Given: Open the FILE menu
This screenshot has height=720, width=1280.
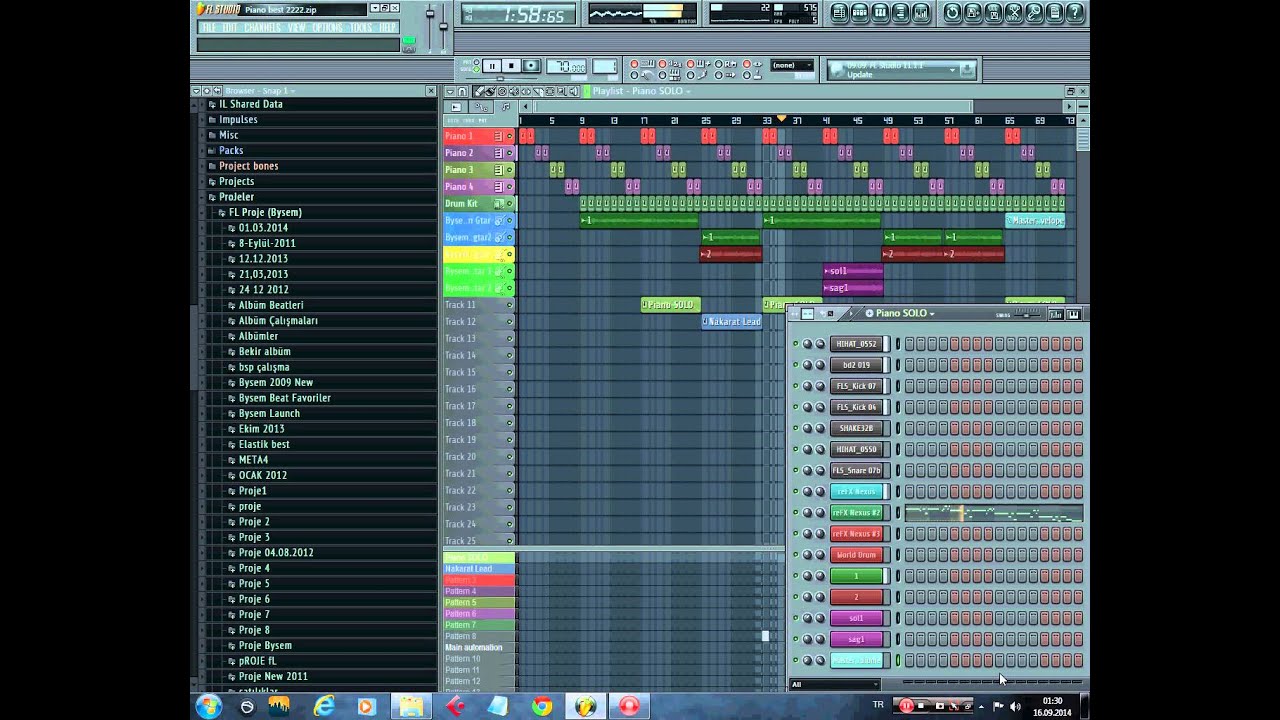Looking at the screenshot, I should [x=208, y=27].
